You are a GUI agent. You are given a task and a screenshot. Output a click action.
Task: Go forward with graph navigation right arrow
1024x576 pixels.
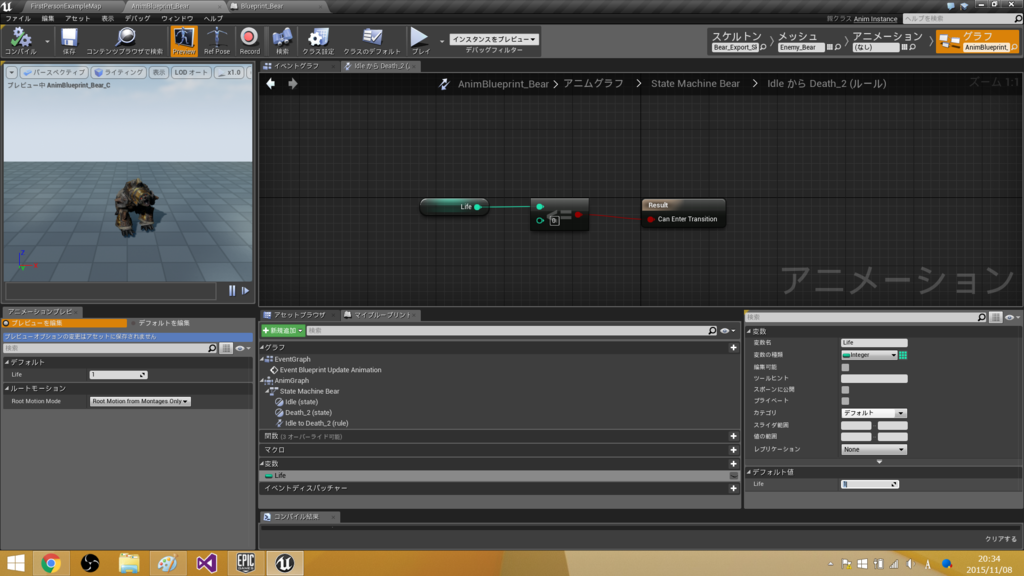click(x=293, y=84)
